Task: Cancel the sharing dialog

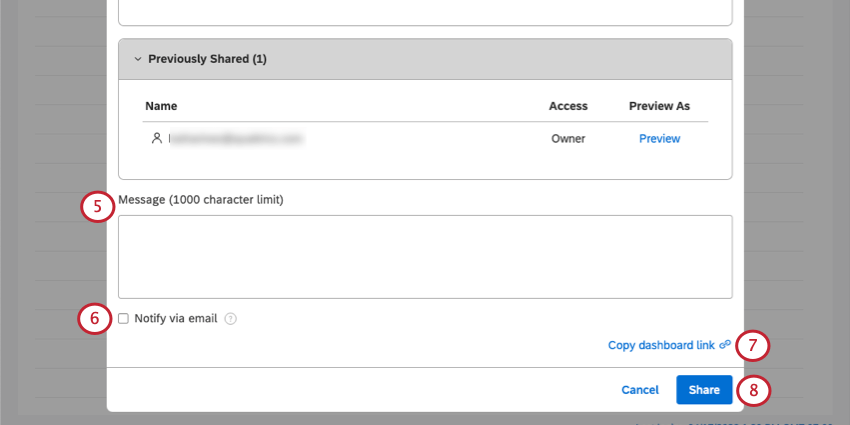Action: (640, 390)
